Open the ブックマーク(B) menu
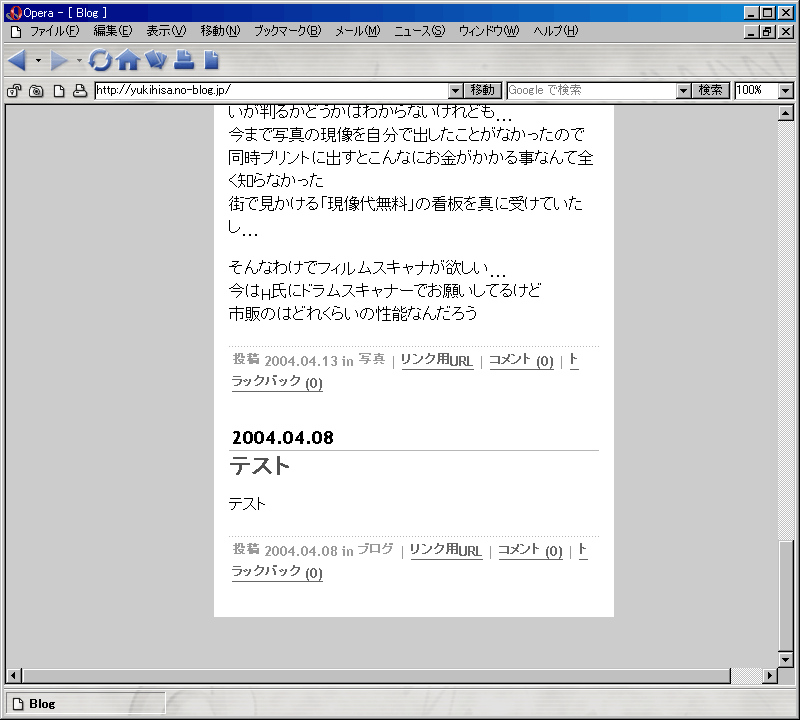Viewport: 800px width, 720px height. click(x=288, y=31)
